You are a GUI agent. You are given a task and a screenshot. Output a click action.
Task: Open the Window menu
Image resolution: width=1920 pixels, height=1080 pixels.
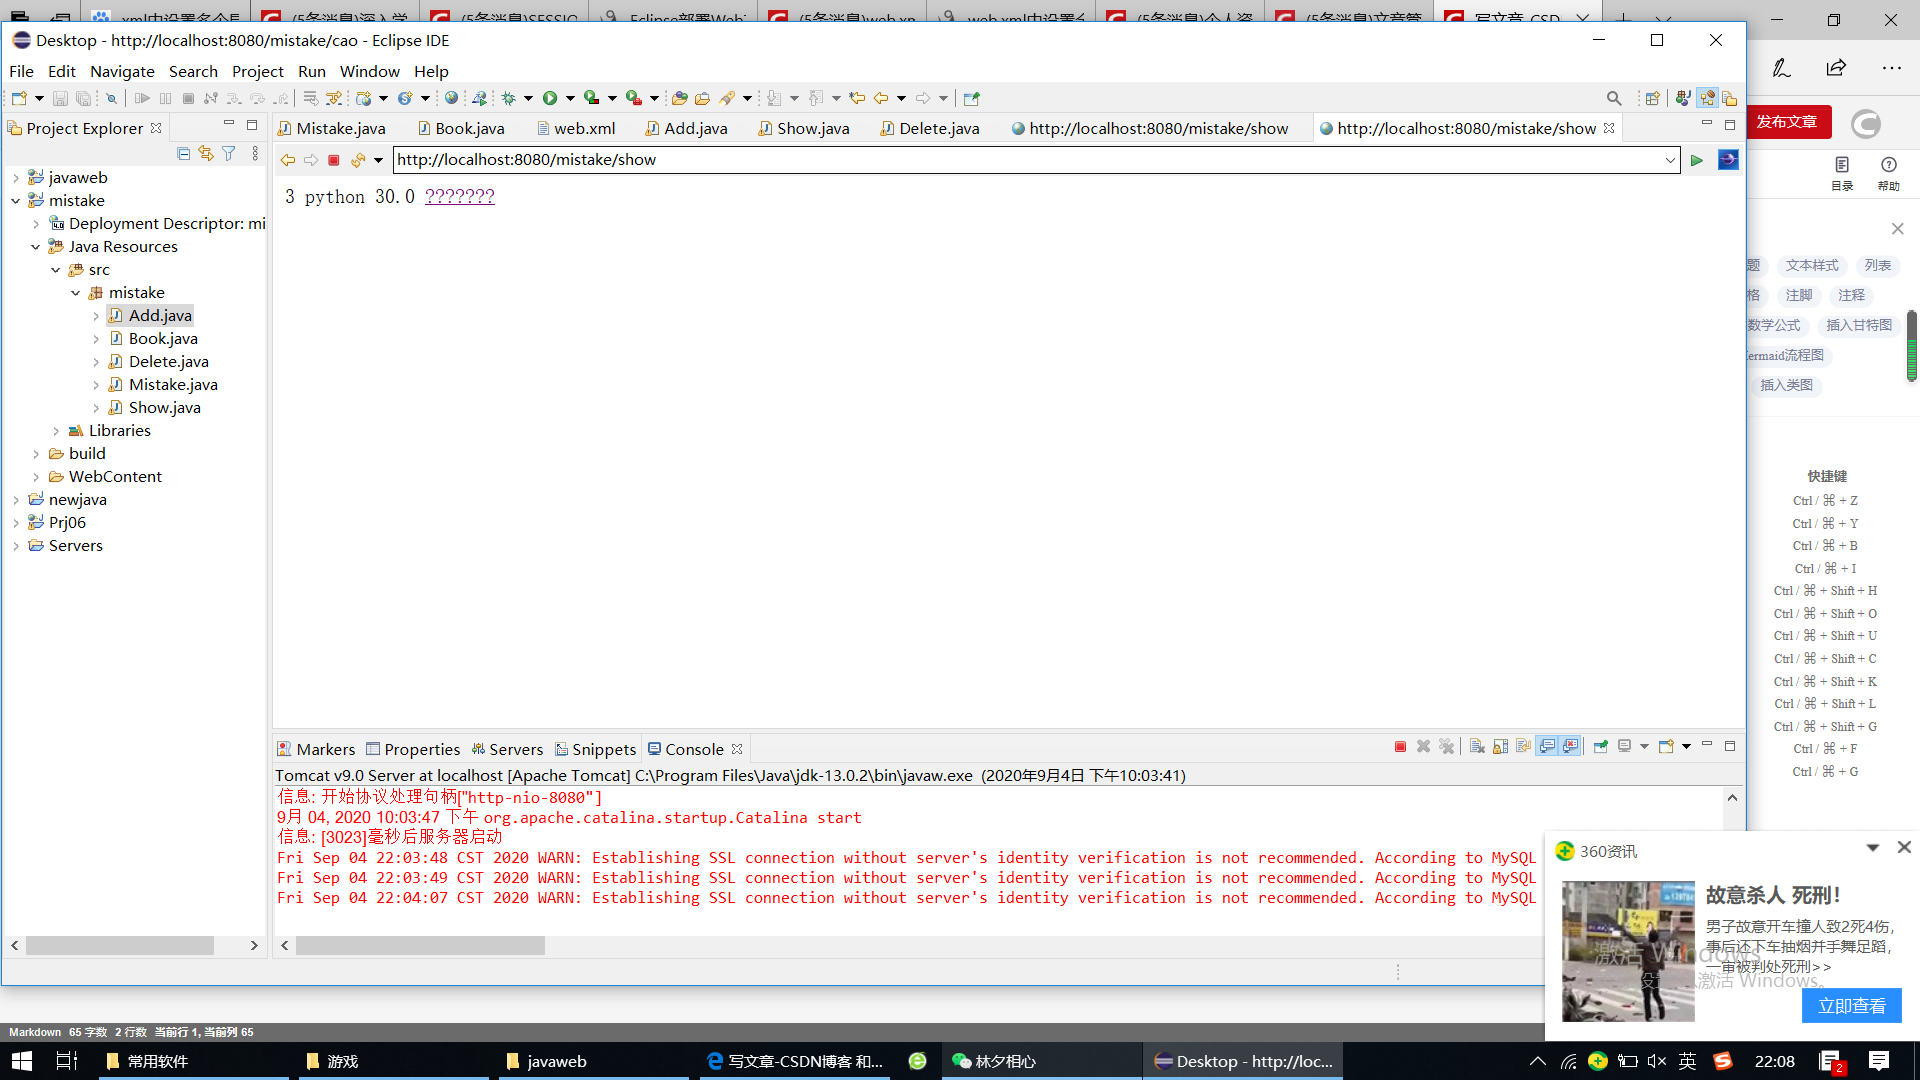pos(369,71)
